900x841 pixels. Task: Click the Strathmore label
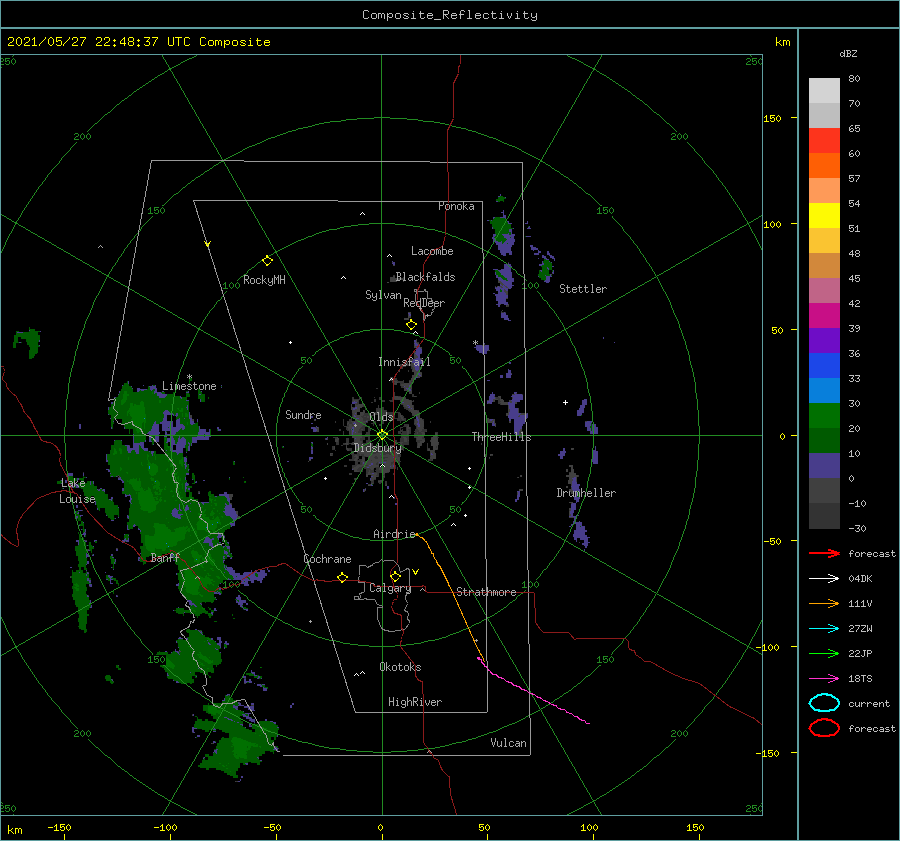click(x=486, y=592)
